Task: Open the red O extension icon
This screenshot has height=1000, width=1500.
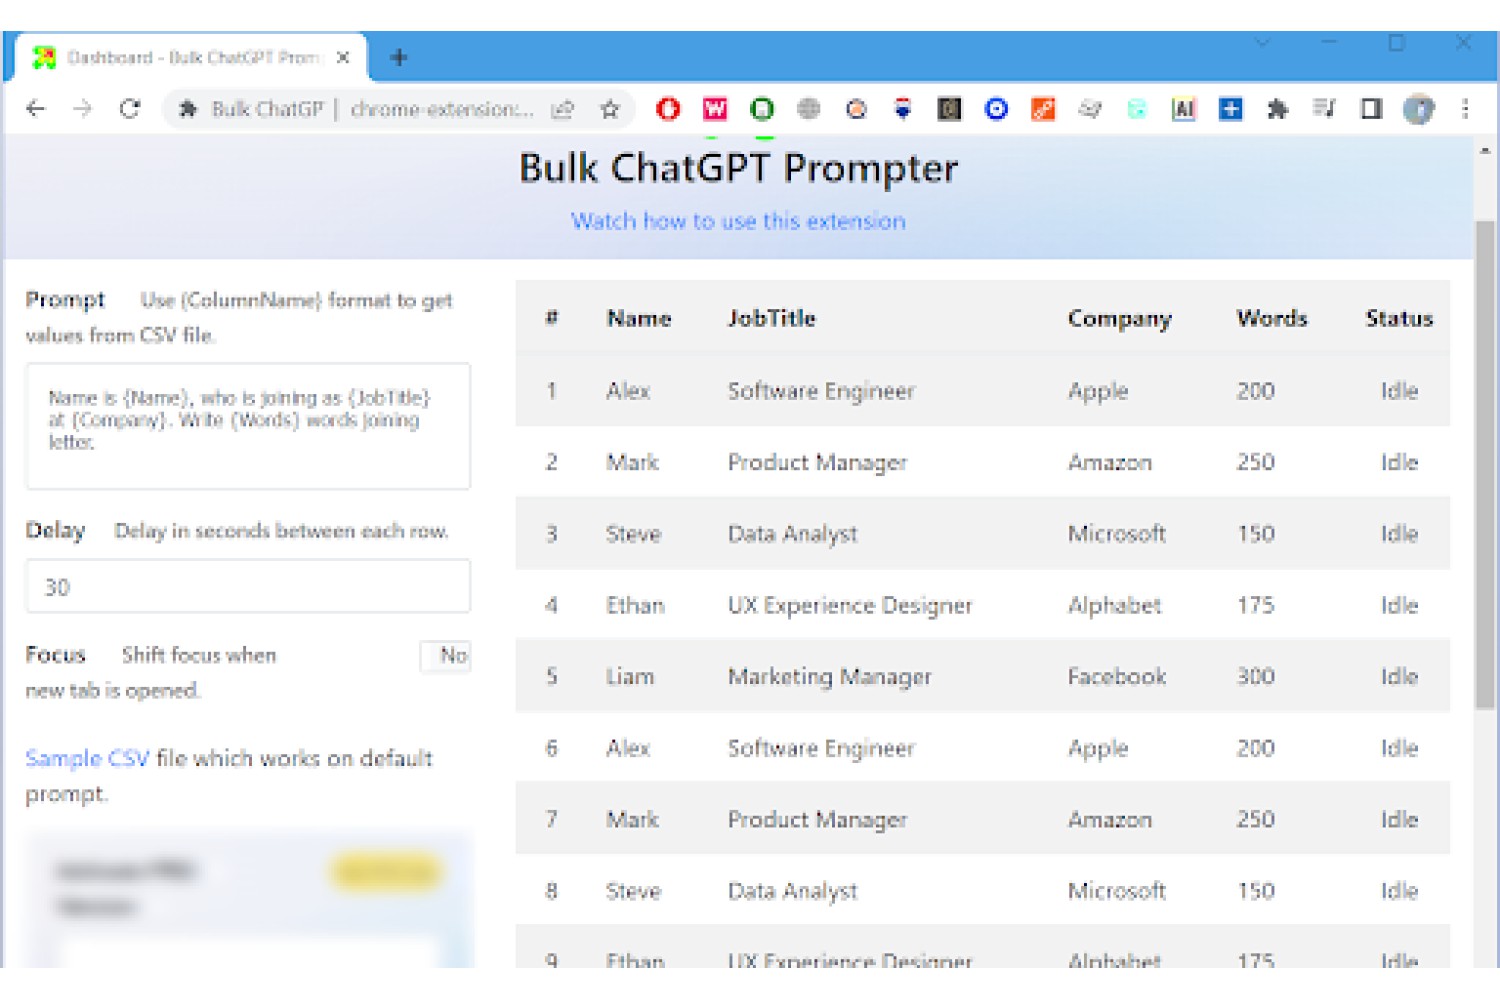Action: click(668, 109)
